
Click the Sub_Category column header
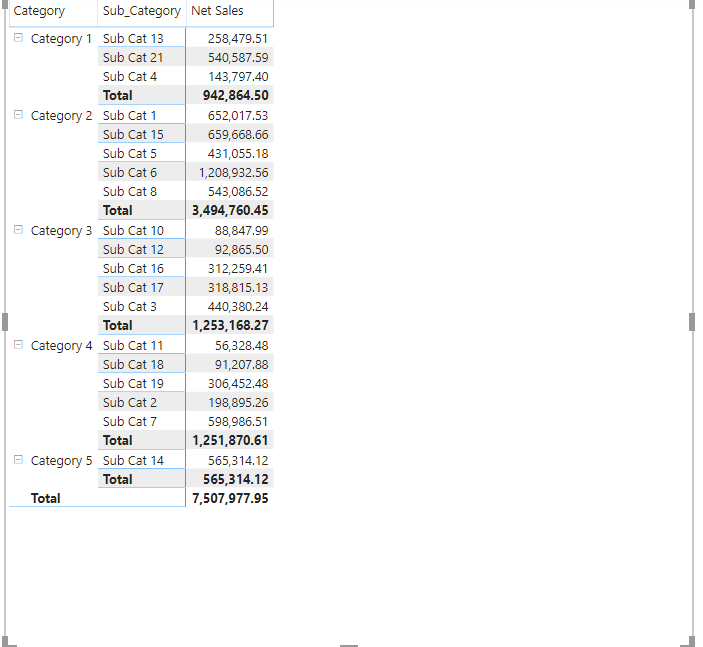click(142, 11)
